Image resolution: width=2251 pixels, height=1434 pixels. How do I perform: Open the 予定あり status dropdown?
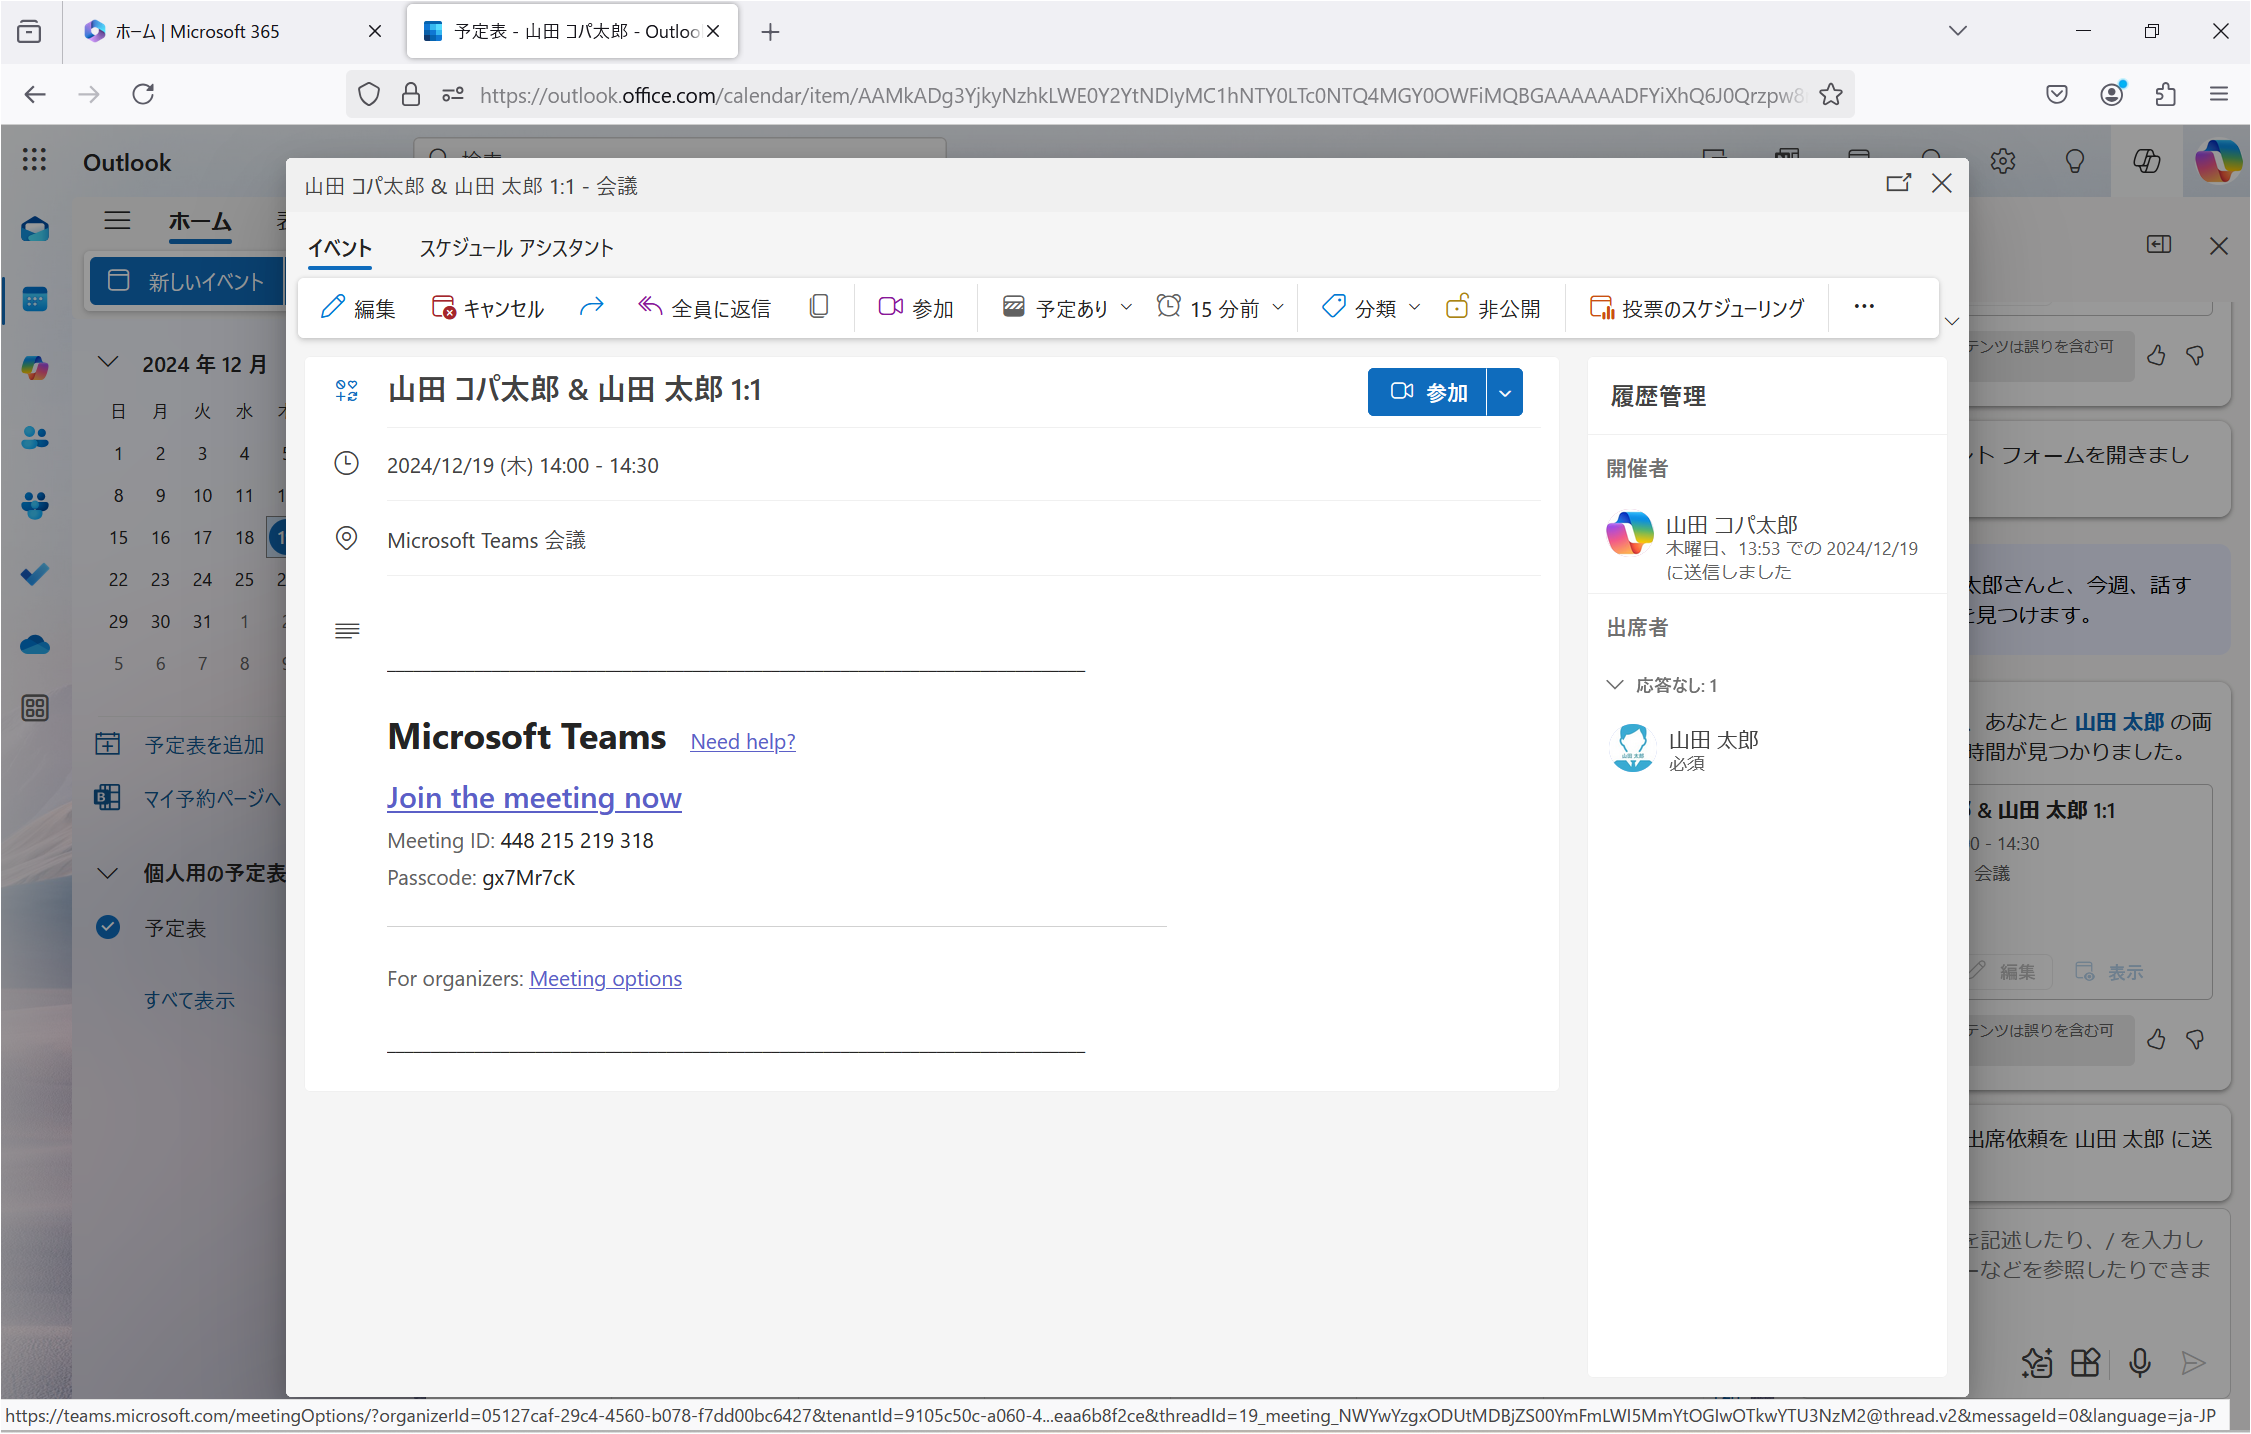pyautogui.click(x=1067, y=308)
